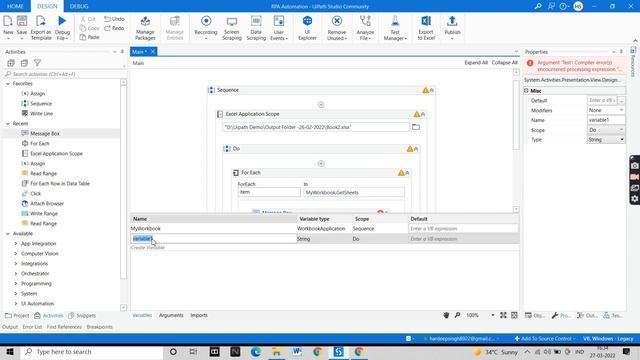Toggle pan hand tool
Viewport: 640px width, 360px height.
point(446,315)
